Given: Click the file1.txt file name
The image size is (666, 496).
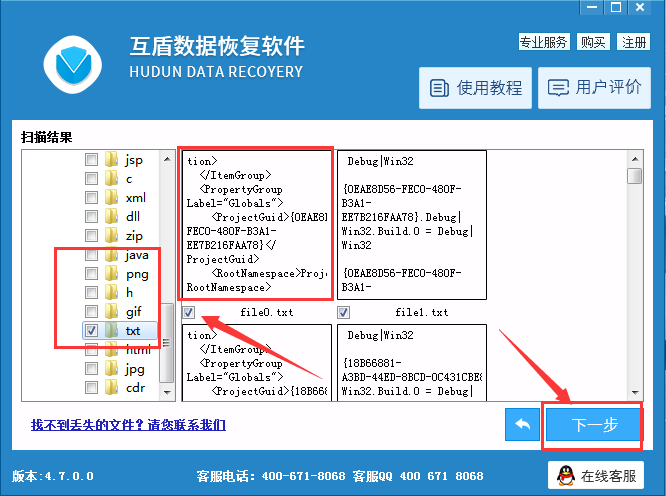Looking at the screenshot, I should (x=421, y=313).
